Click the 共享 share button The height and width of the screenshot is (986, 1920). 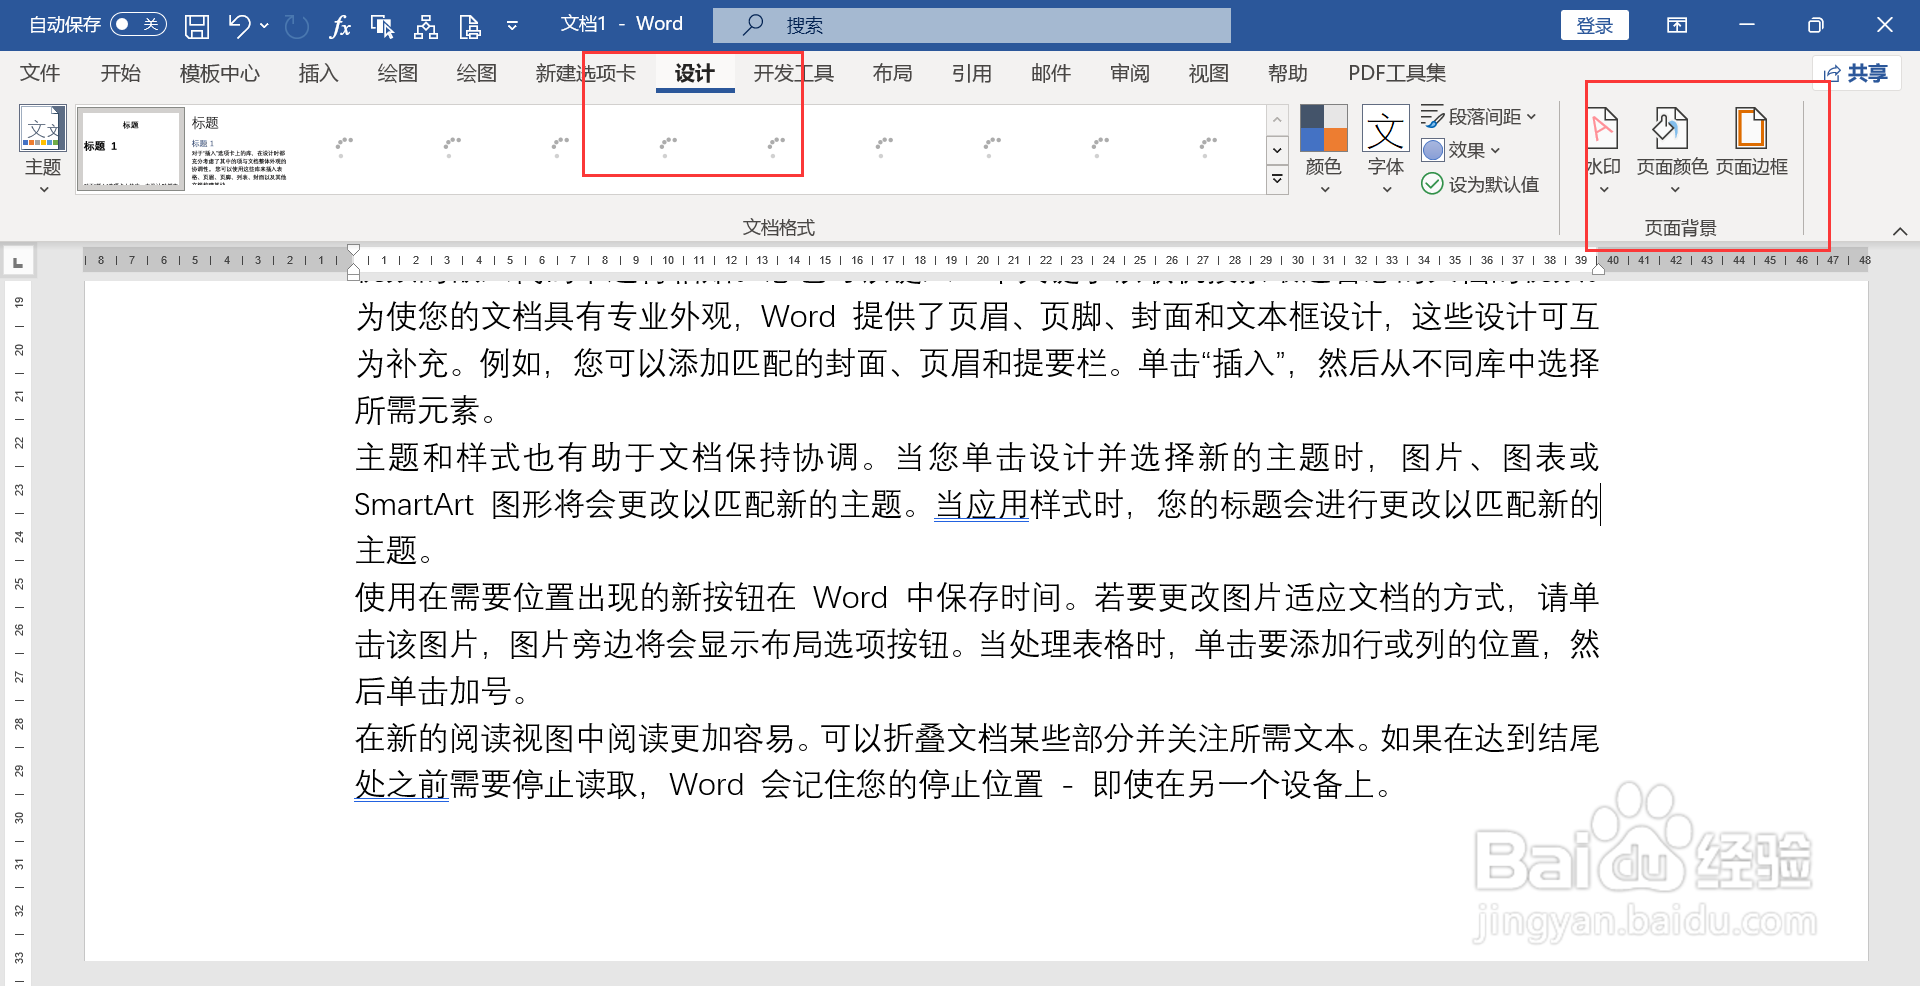pos(1856,73)
